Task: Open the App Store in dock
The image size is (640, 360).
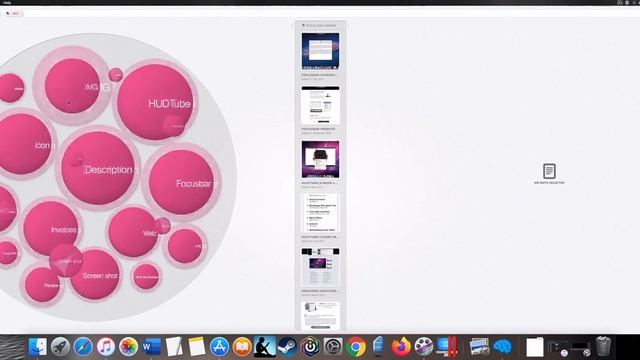Action: coord(219,347)
